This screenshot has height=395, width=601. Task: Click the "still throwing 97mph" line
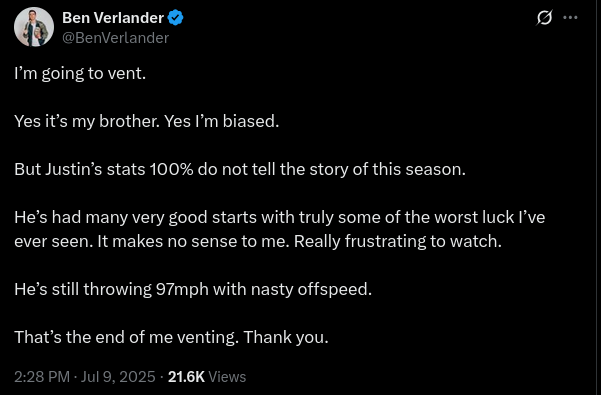tap(193, 289)
